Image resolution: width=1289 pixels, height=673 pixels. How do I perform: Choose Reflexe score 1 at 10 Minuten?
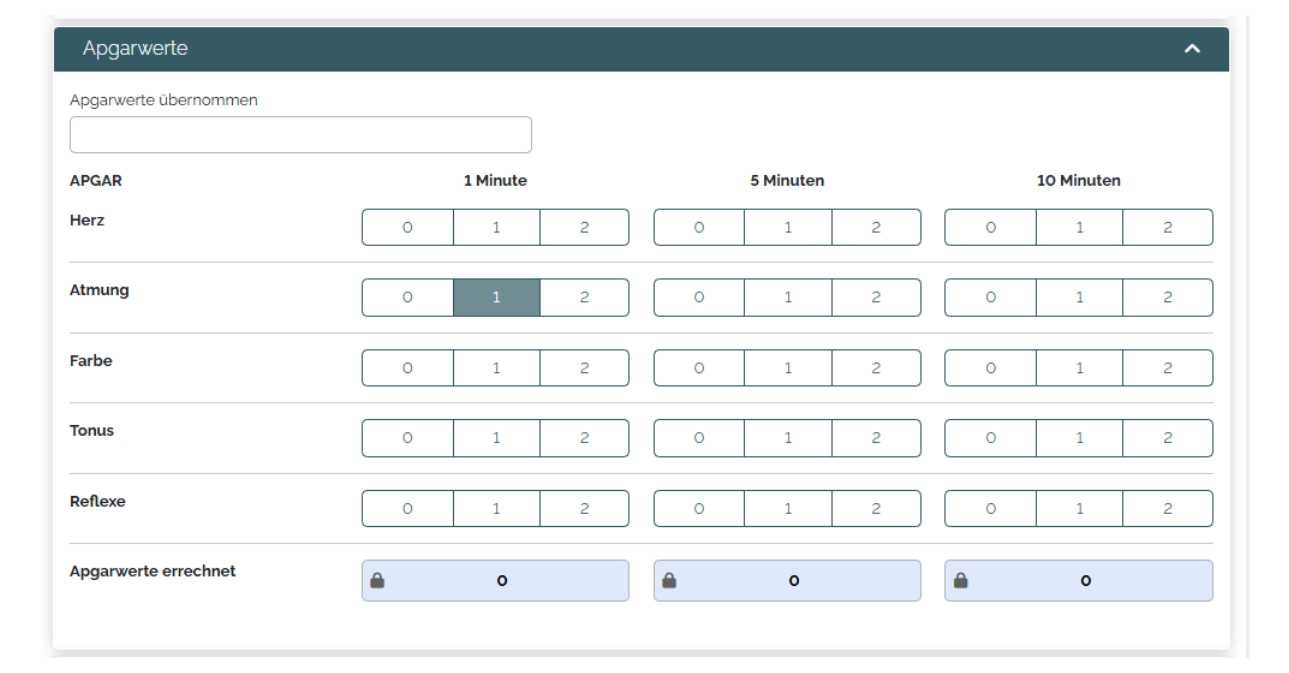pos(1078,509)
